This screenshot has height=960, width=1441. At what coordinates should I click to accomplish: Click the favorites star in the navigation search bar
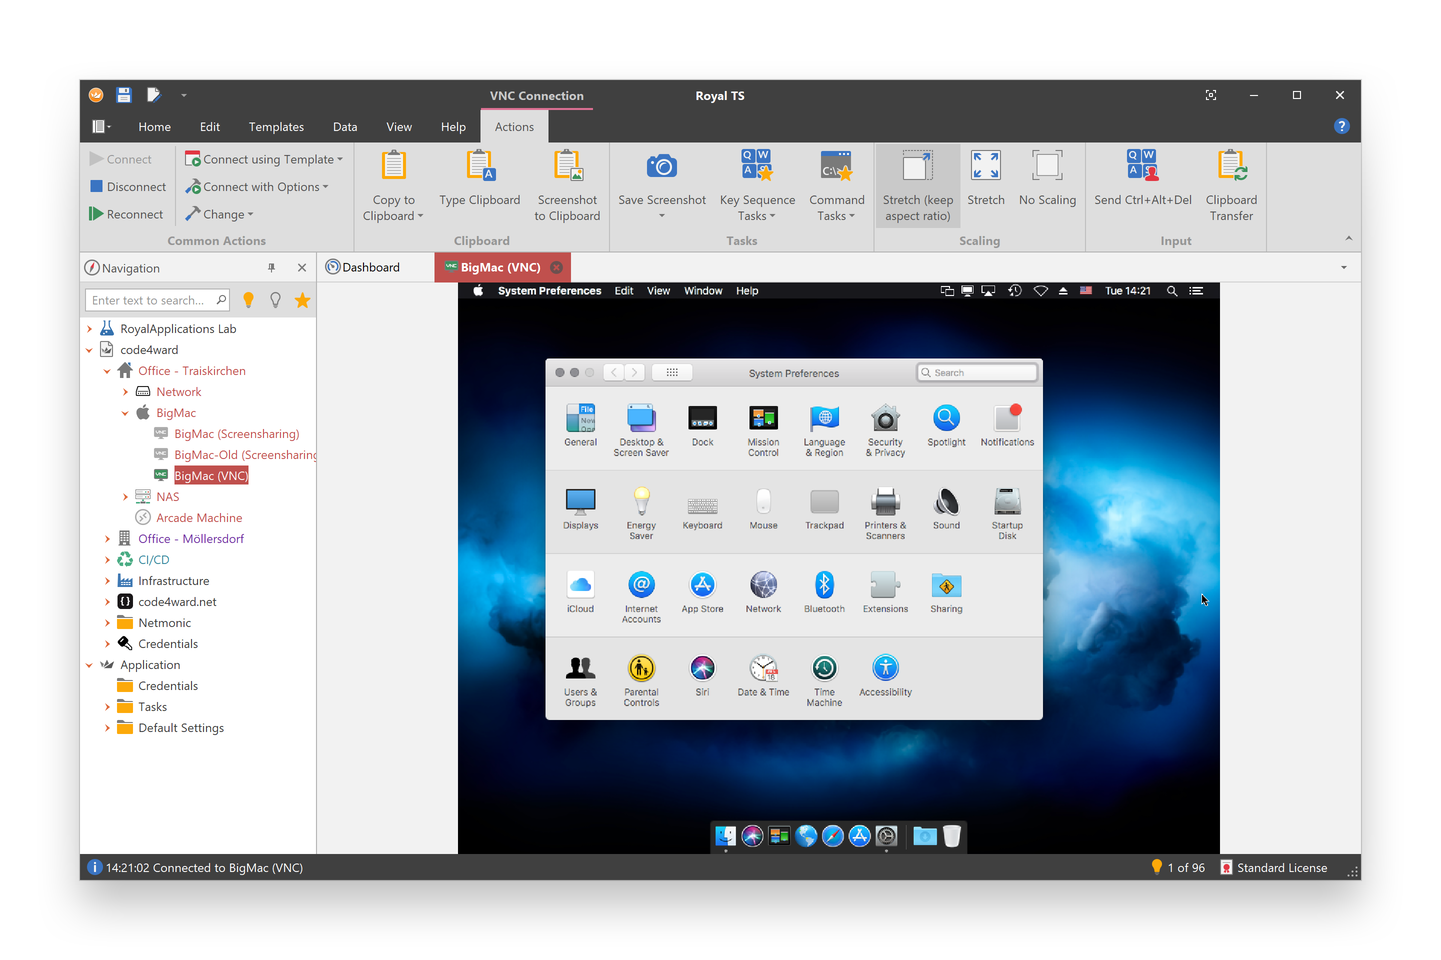coord(302,299)
